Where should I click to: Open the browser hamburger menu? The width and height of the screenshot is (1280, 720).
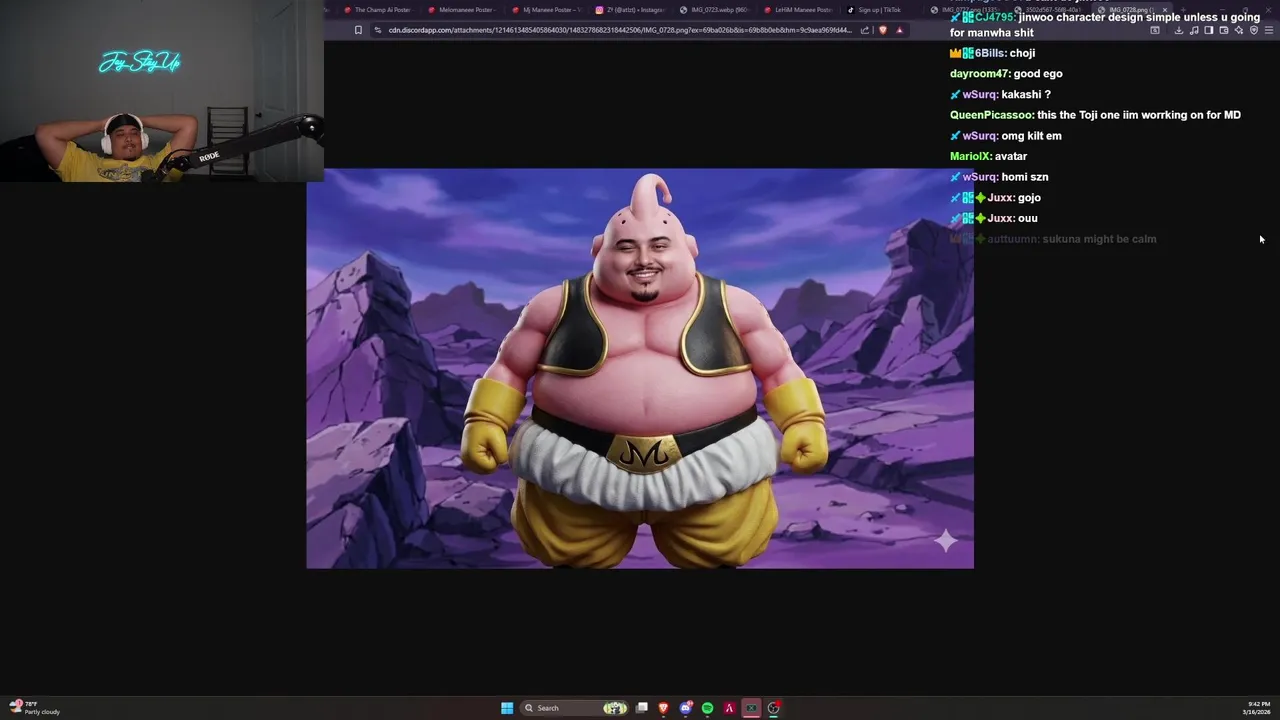[x=1269, y=30]
